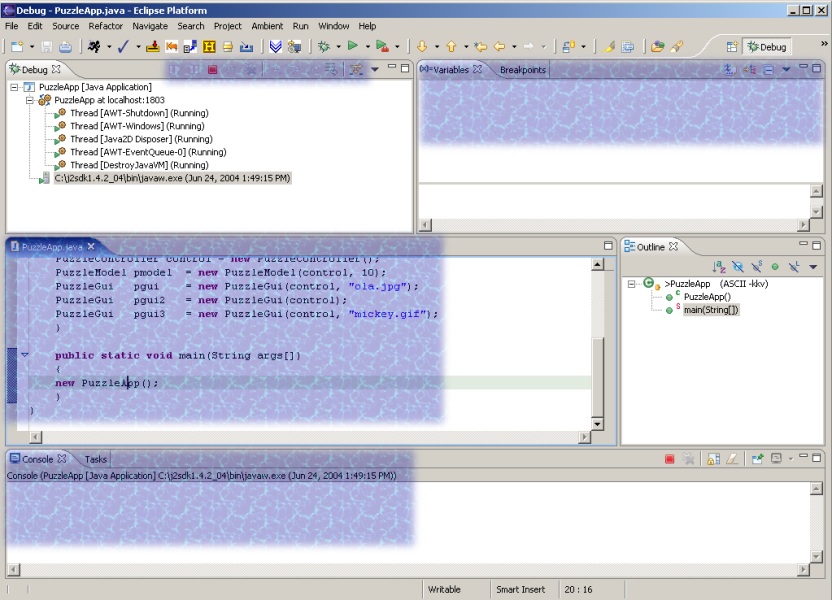Click the Save icon in main toolbar

[48, 46]
